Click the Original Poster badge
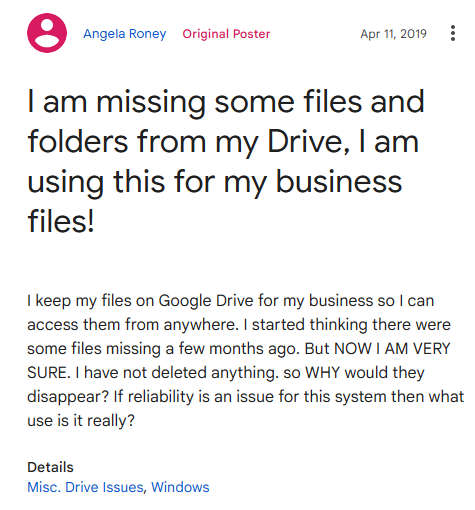The width and height of the screenshot is (475, 510). click(226, 34)
